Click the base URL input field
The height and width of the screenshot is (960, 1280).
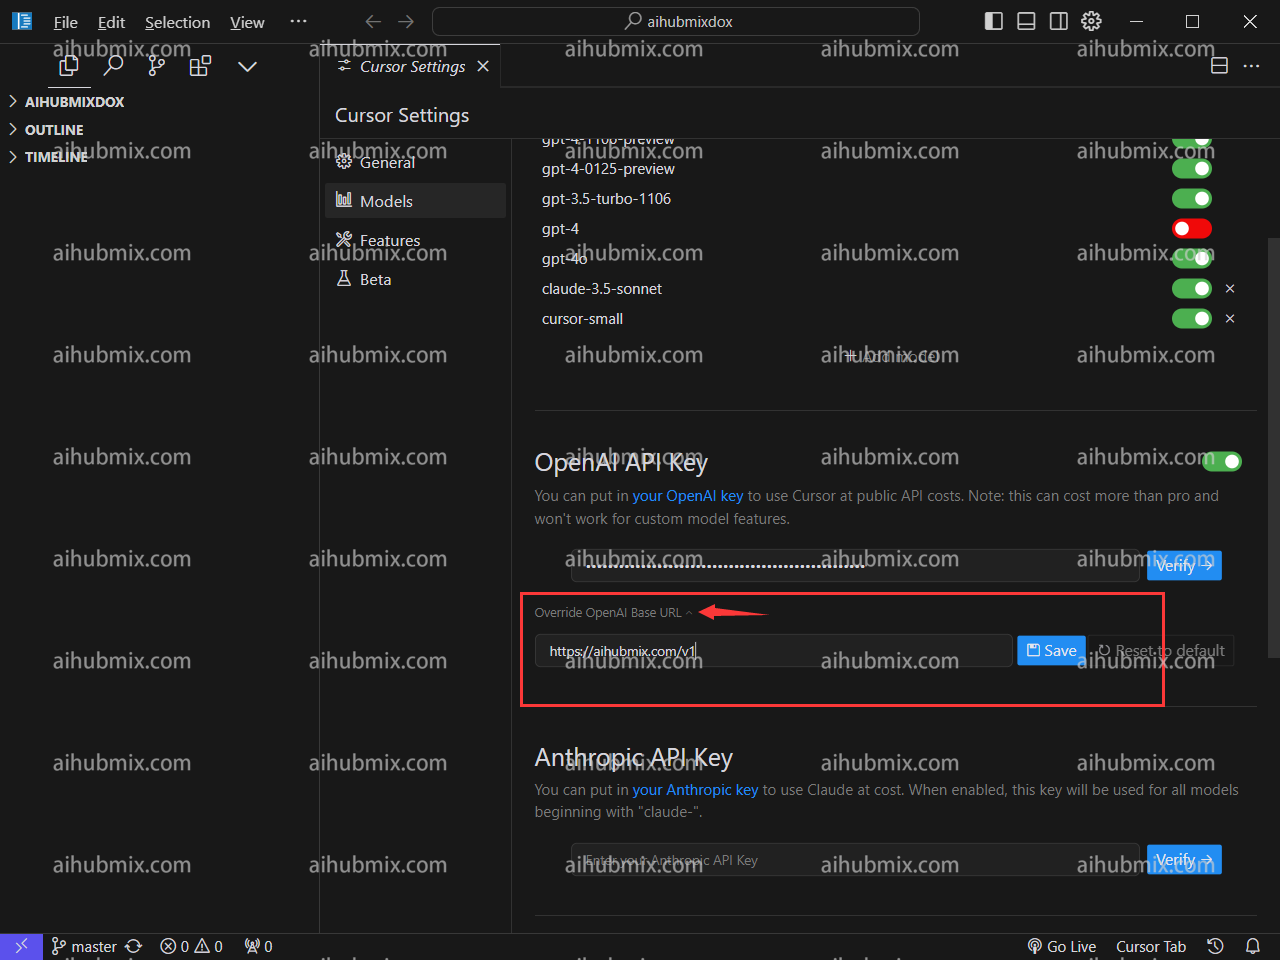click(773, 651)
